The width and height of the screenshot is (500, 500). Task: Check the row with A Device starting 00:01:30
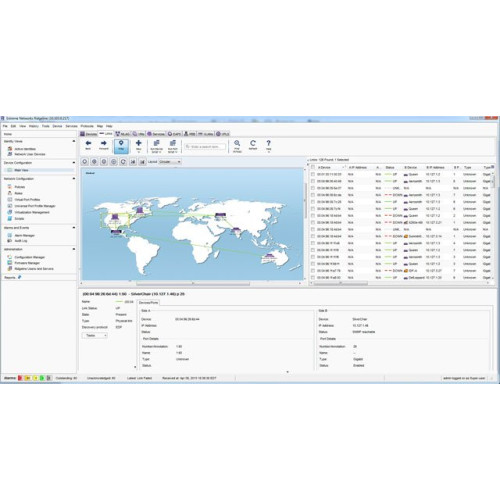[313, 174]
